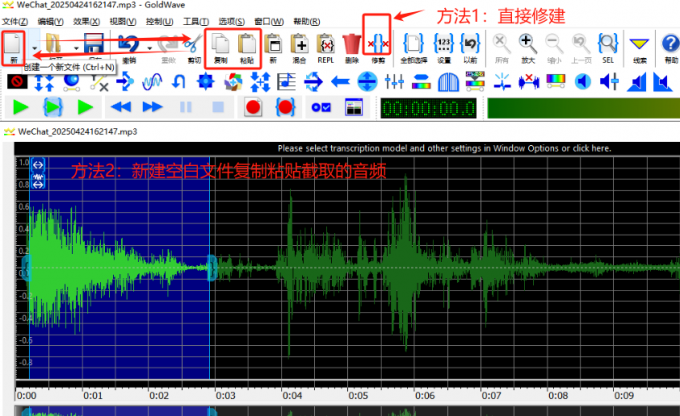Start playback with the first green play button

(20, 107)
